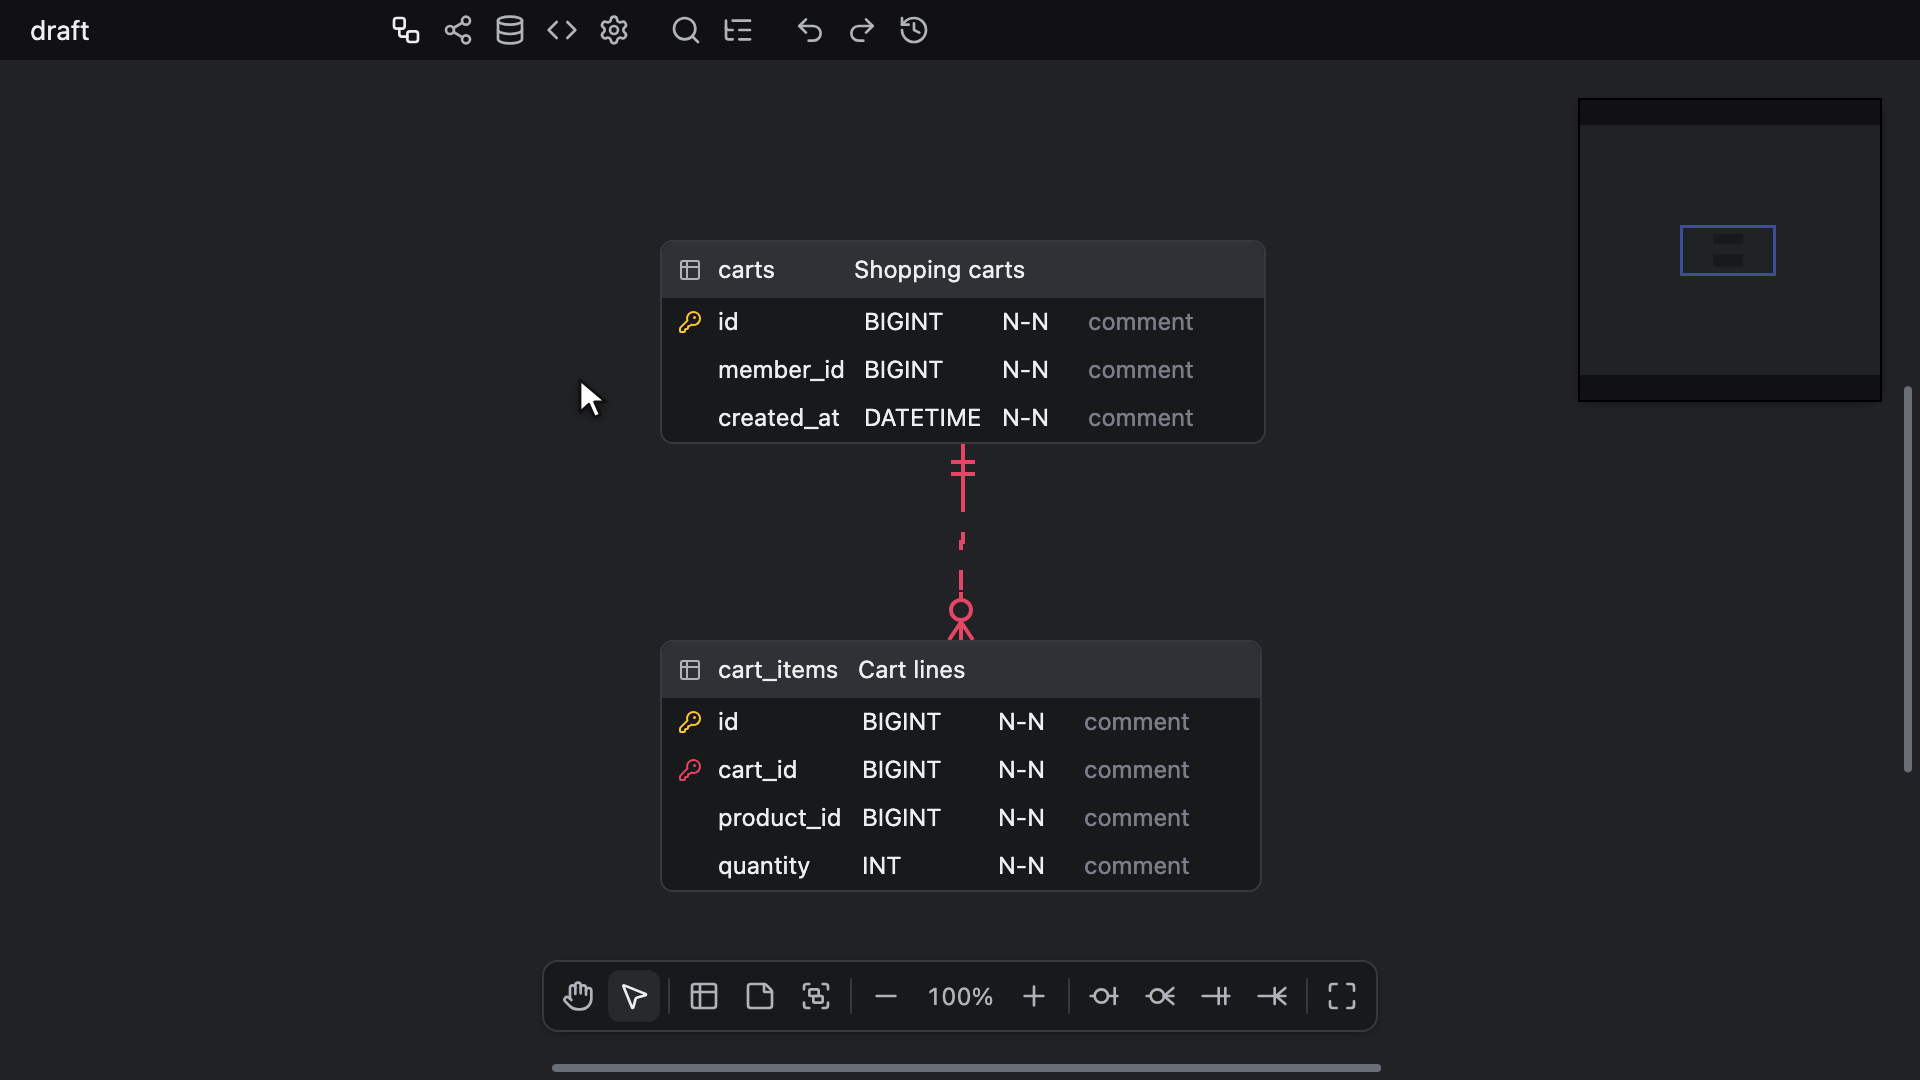
Task: Click the minimap viewport rectangle
Action: tap(1727, 250)
